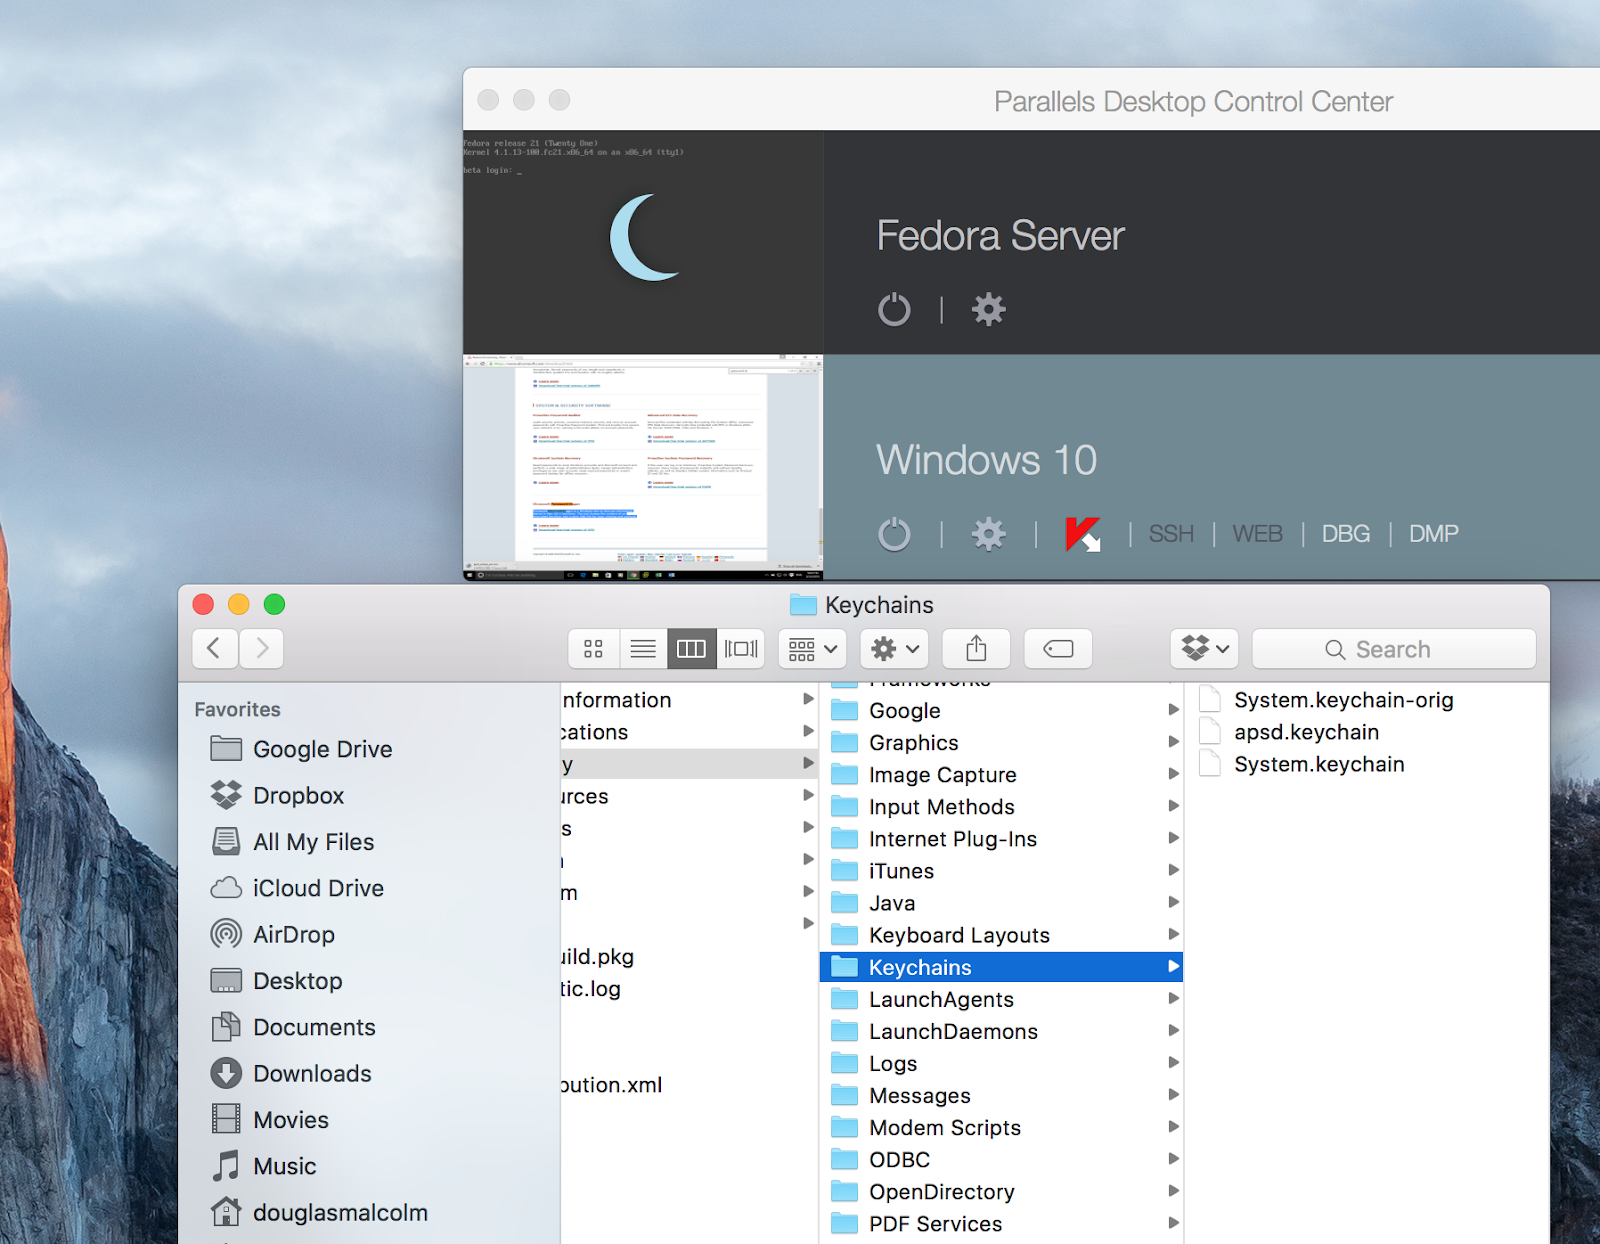Click WEB link for Windows 10

[1257, 534]
